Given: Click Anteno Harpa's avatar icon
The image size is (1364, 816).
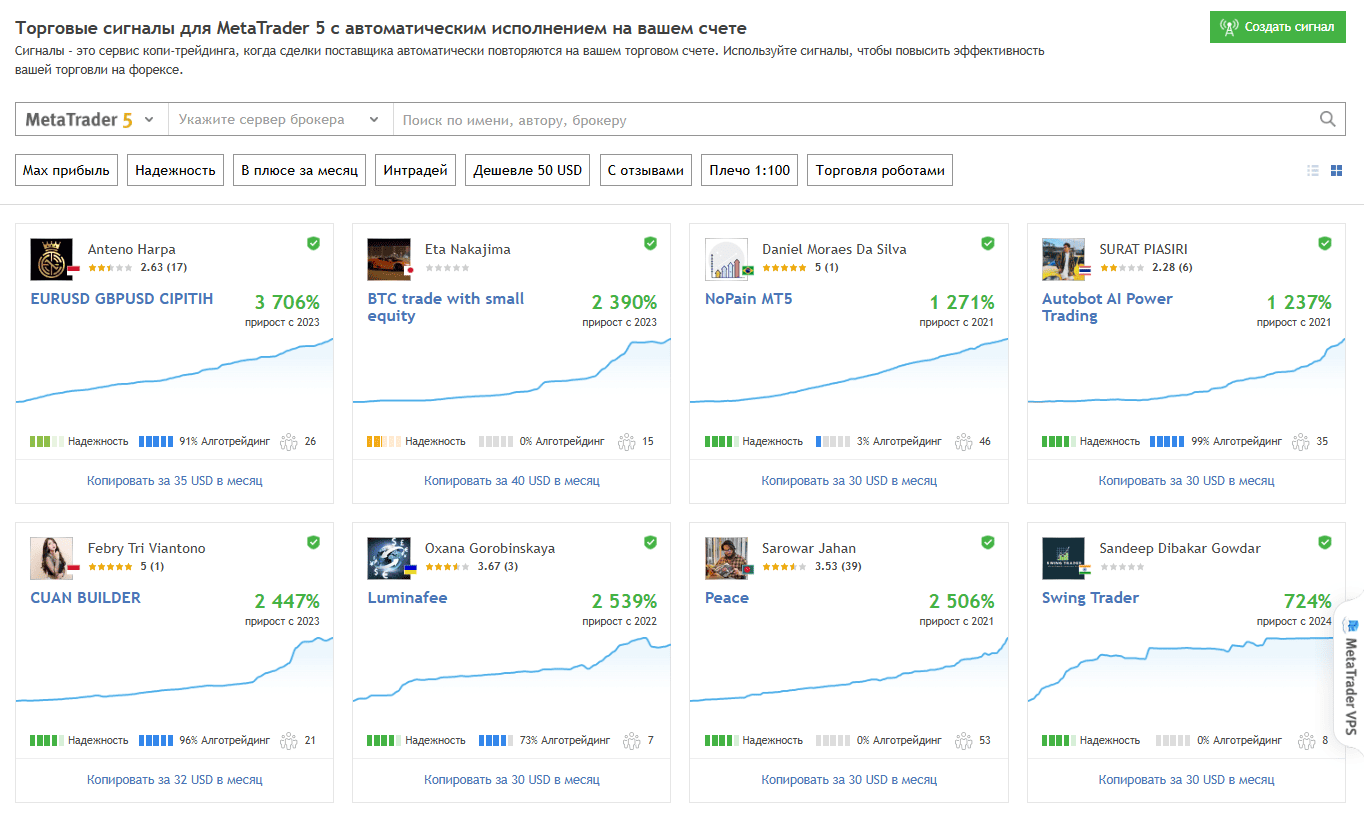Looking at the screenshot, I should point(52,259).
